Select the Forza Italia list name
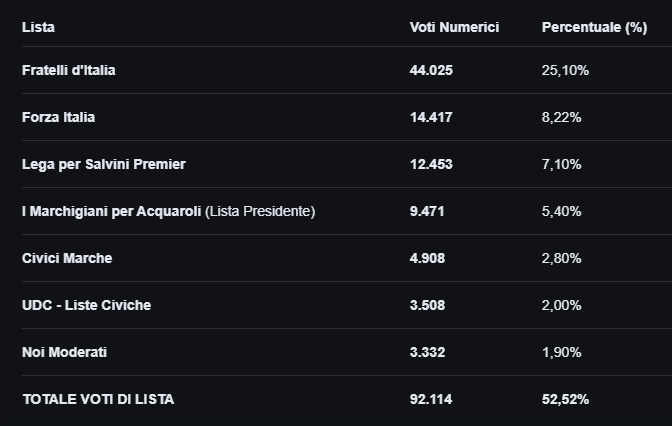The width and height of the screenshot is (672, 426). 59,117
